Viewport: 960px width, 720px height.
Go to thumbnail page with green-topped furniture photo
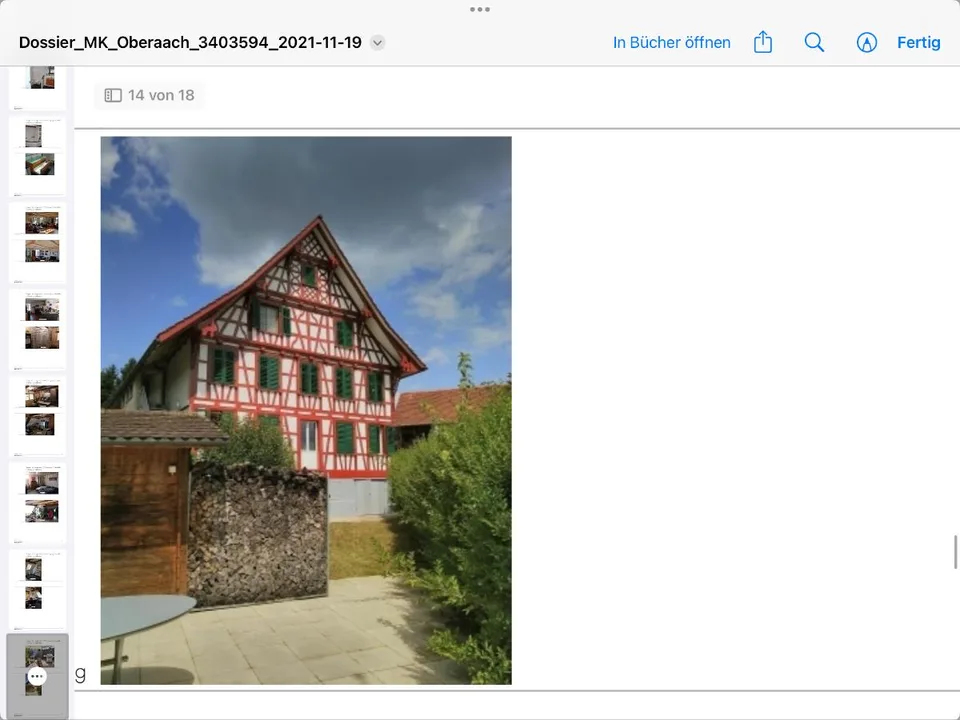pyautogui.click(x=37, y=156)
